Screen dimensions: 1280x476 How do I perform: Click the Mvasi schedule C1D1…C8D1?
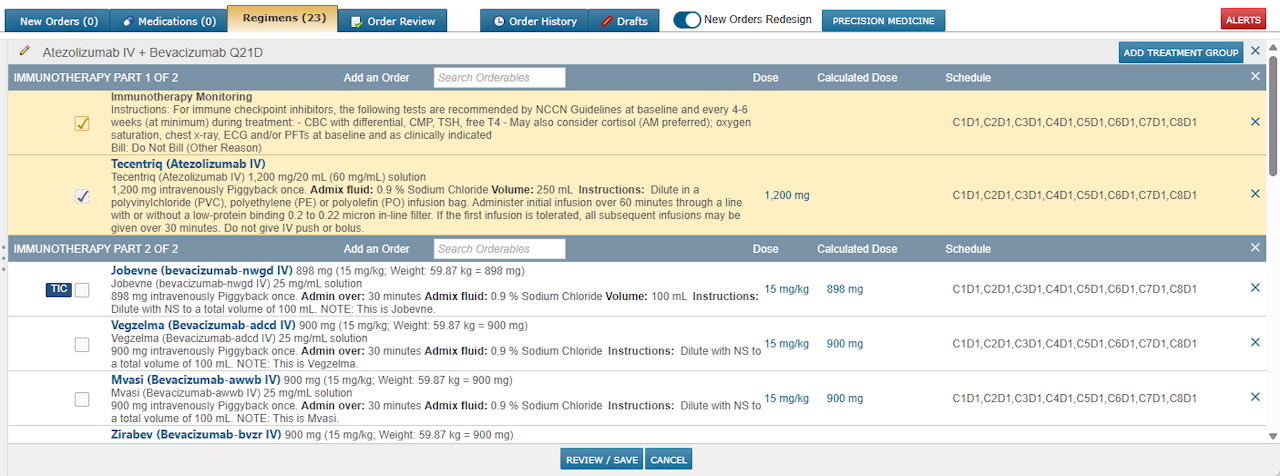coord(1074,398)
